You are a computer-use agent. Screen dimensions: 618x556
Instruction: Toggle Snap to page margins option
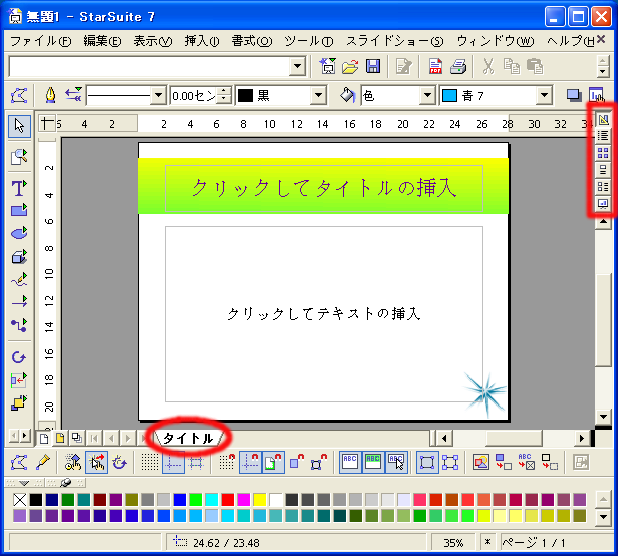[x=273, y=462]
